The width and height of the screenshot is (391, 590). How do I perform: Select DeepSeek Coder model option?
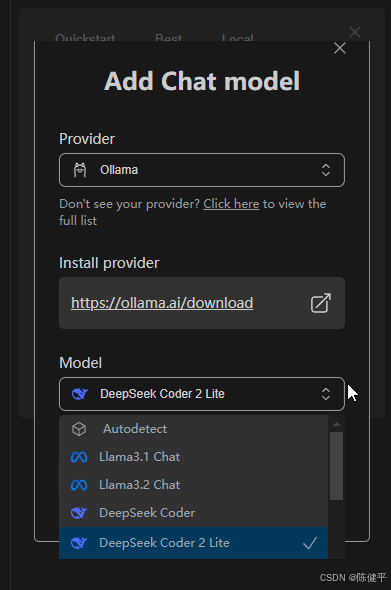[193, 513]
